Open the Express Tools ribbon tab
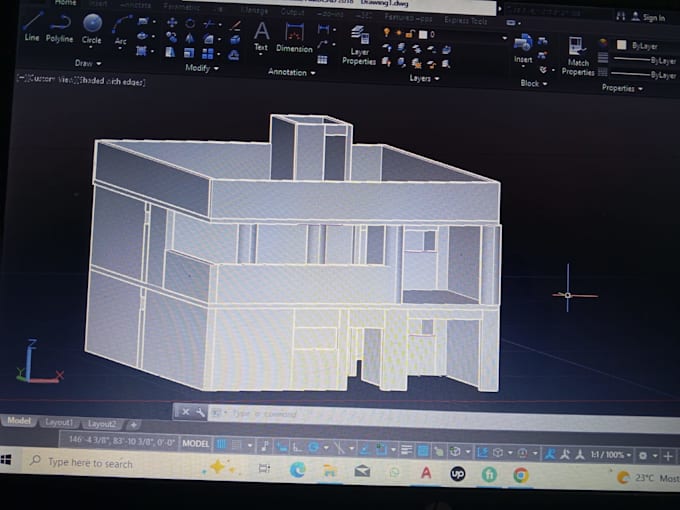The image size is (680, 510). coord(465,20)
